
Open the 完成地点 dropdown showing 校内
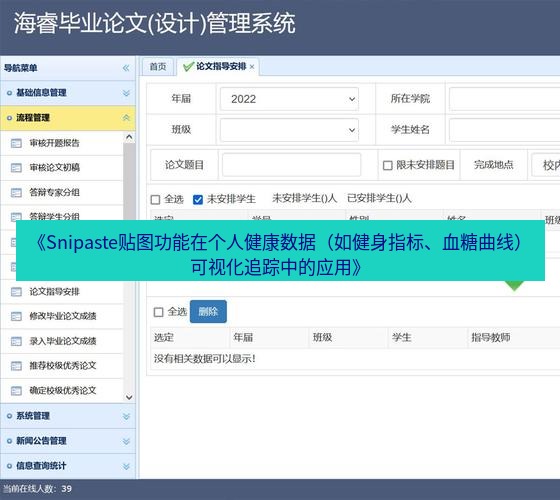pyautogui.click(x=546, y=165)
